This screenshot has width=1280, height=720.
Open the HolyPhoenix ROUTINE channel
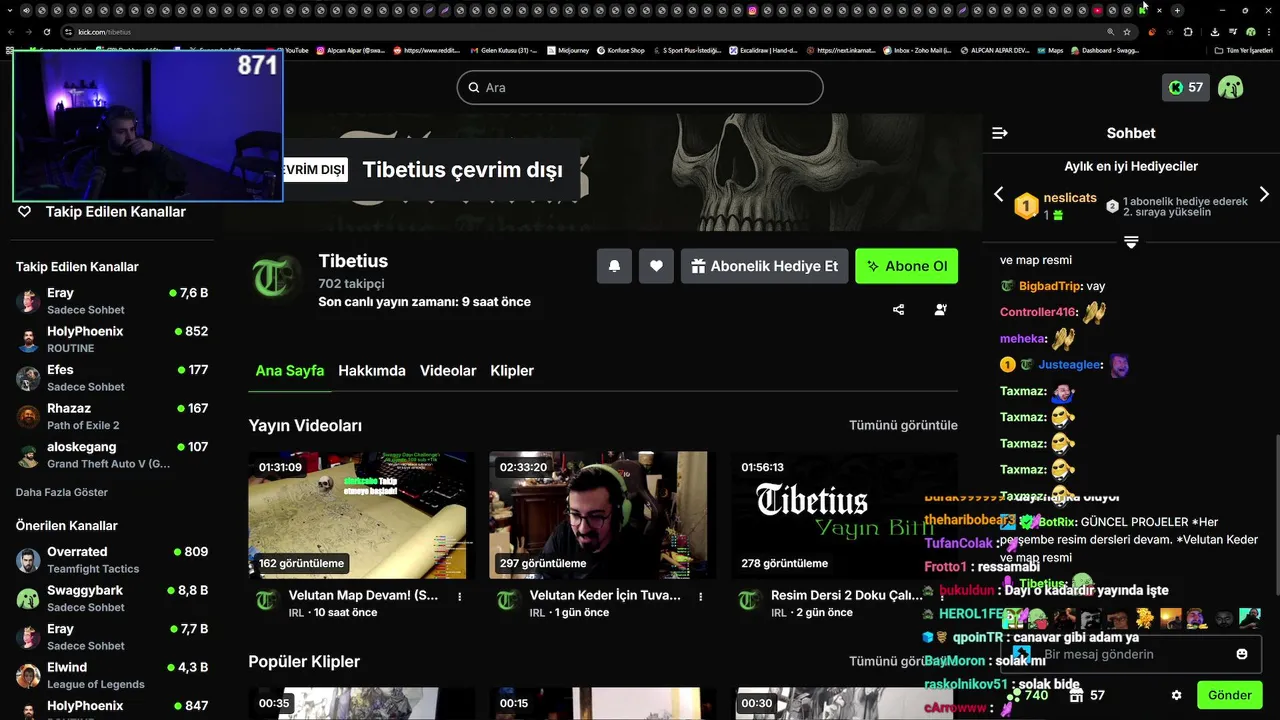pyautogui.click(x=112, y=339)
